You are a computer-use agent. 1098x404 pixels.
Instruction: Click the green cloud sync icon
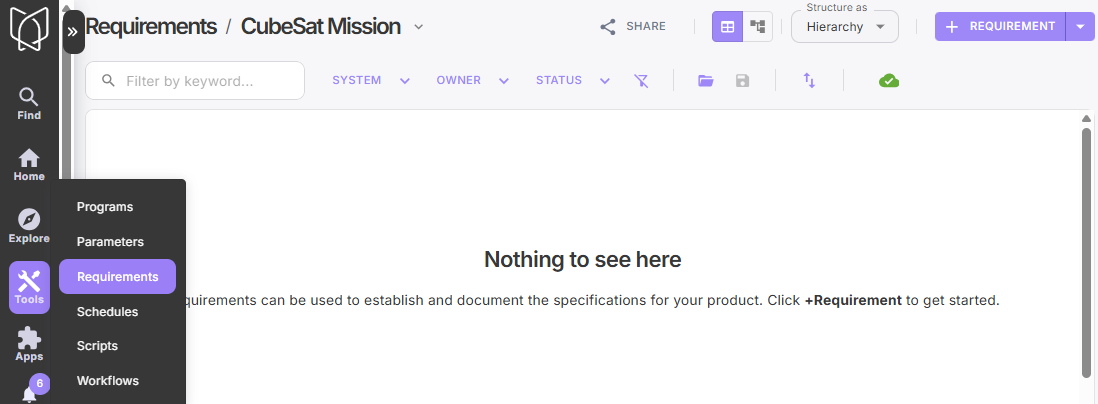[x=889, y=81]
